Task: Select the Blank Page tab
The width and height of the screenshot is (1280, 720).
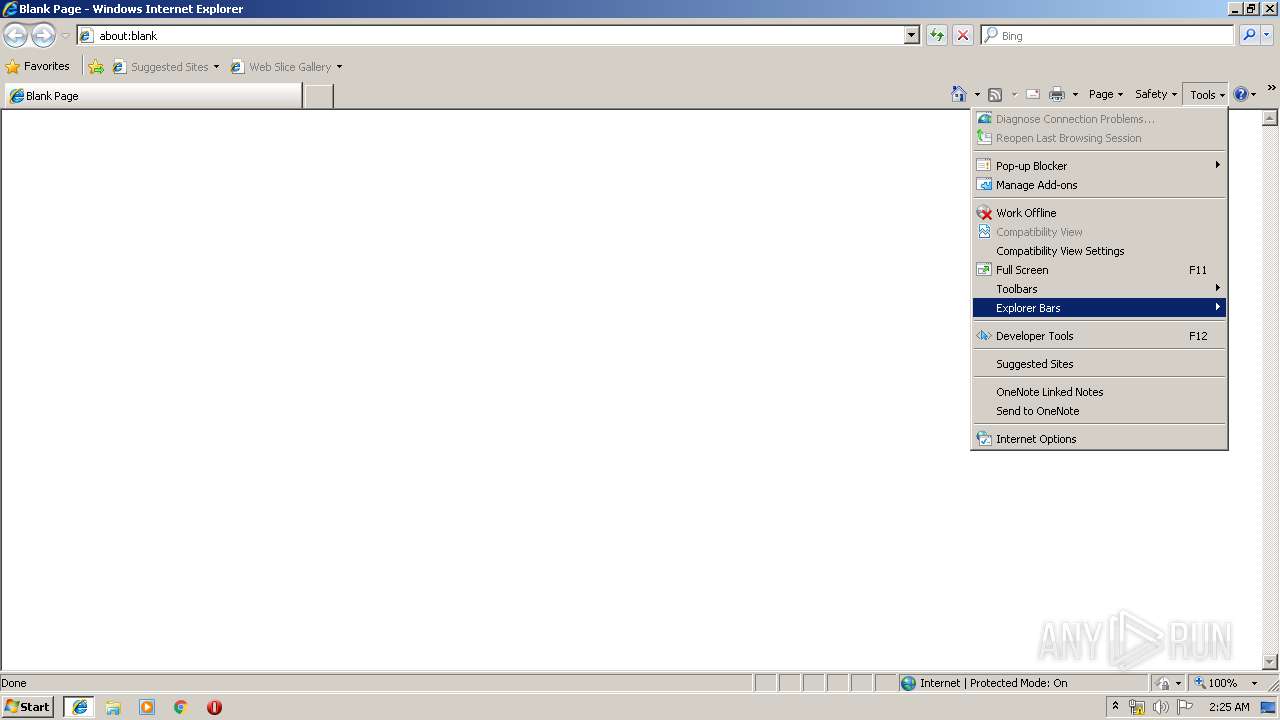Action: point(153,96)
